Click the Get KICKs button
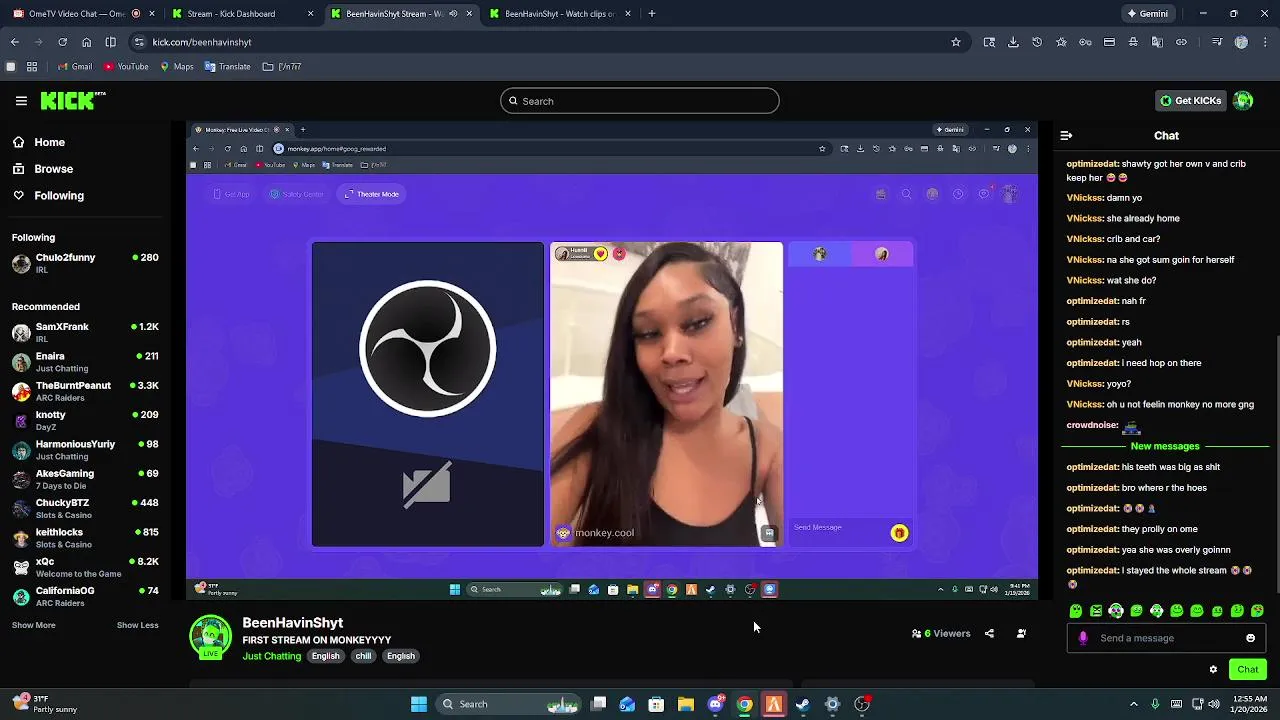 click(x=1190, y=101)
